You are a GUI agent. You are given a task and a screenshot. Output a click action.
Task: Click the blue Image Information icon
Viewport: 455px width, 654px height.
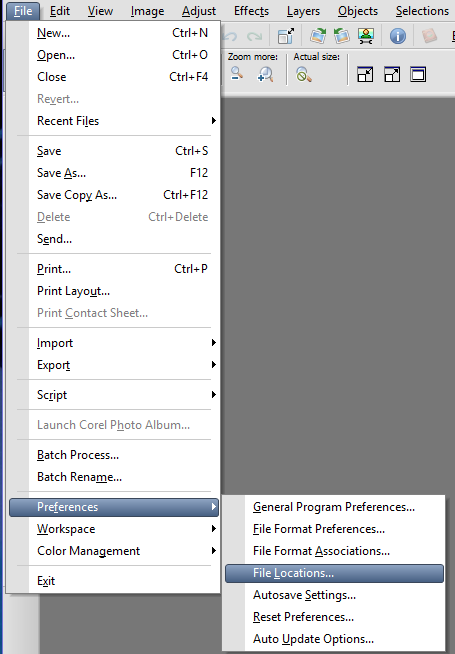click(x=397, y=36)
